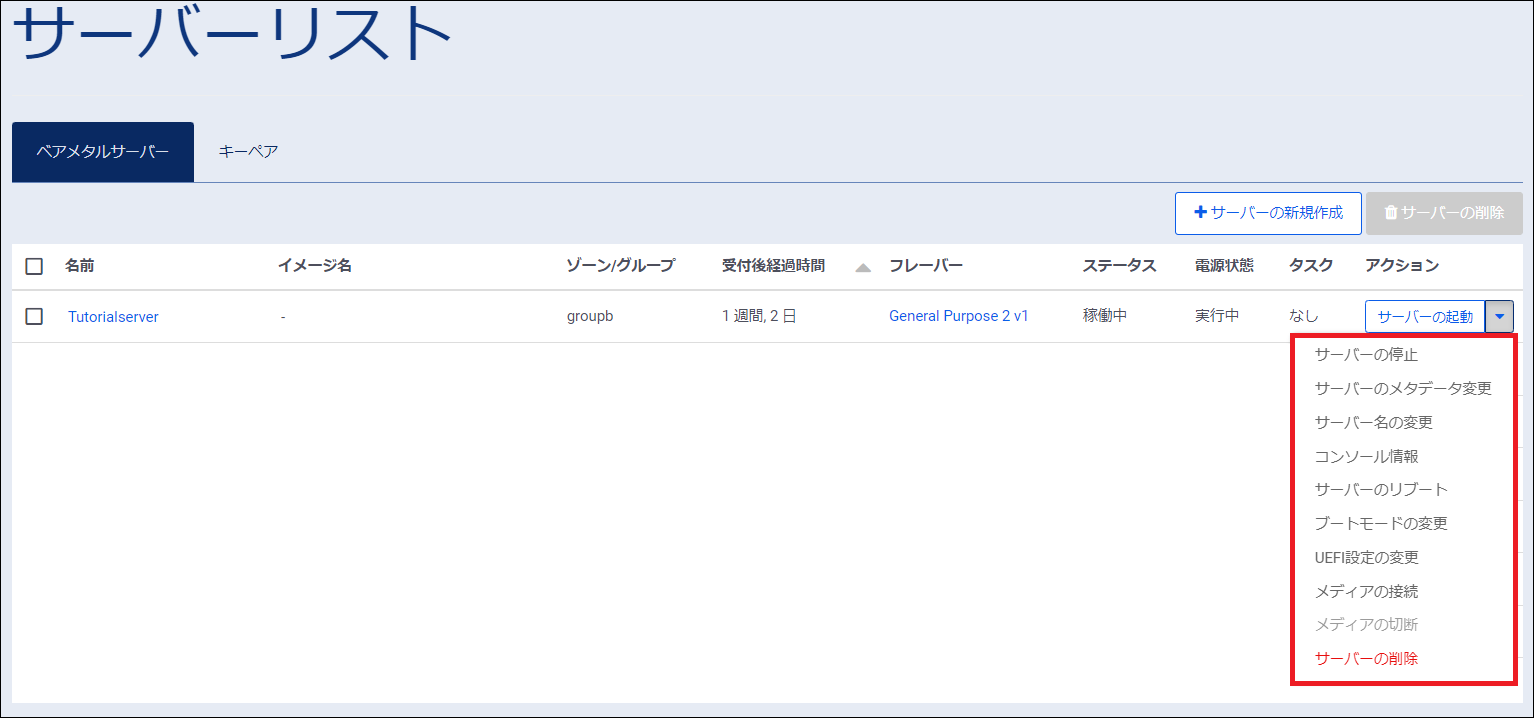The width and height of the screenshot is (1534, 718).
Task: Select サーバーのリブート menu entry
Action: pyautogui.click(x=1381, y=490)
